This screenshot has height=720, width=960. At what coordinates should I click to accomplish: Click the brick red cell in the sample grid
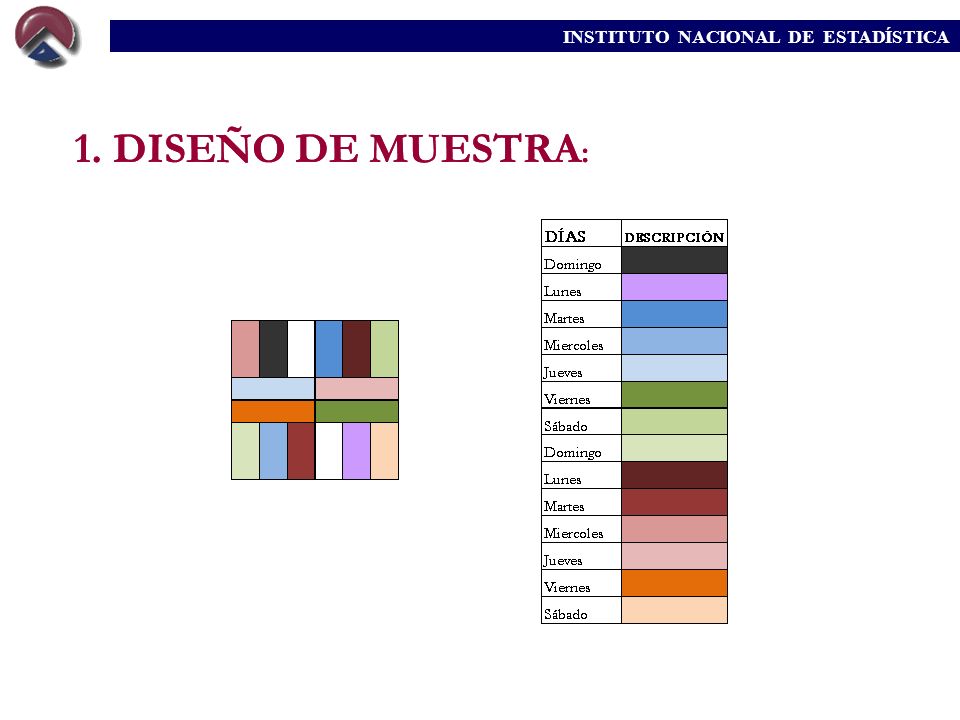(301, 451)
